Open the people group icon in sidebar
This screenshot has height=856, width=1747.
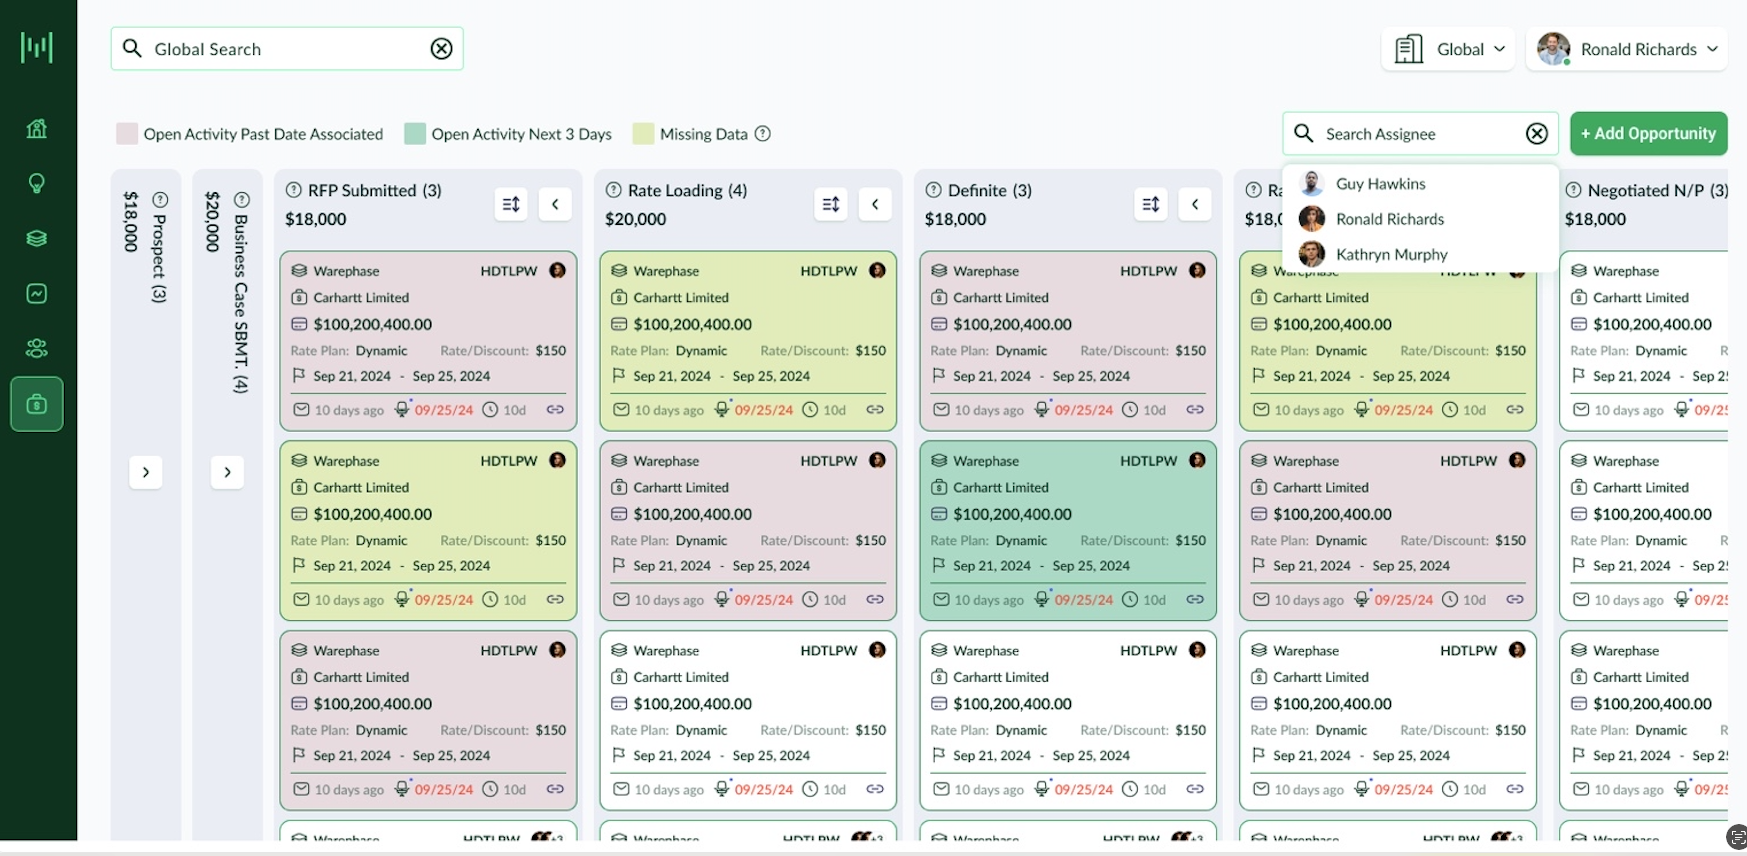[37, 348]
